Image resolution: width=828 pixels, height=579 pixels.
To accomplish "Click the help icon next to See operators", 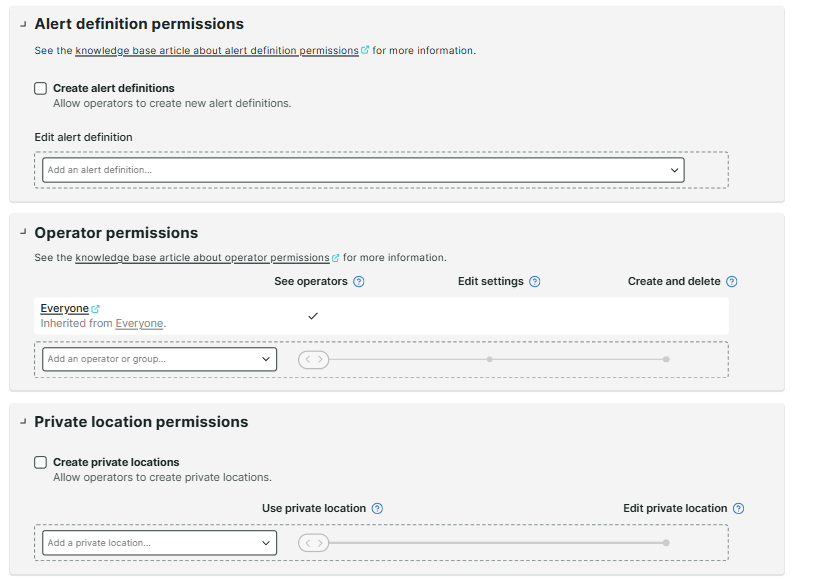I will 360,281.
